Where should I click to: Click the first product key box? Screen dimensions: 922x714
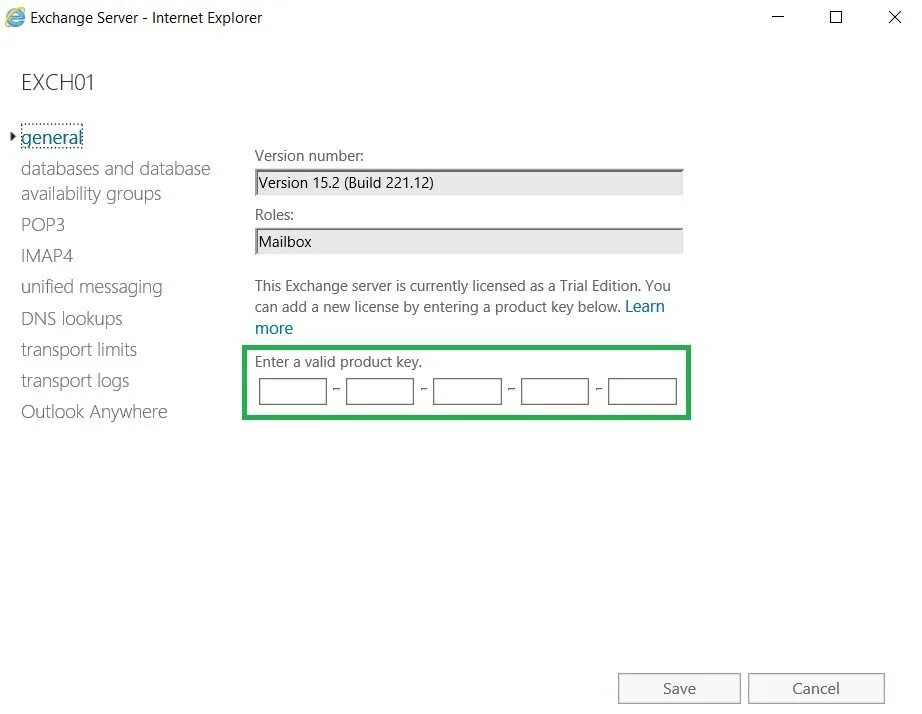293,392
